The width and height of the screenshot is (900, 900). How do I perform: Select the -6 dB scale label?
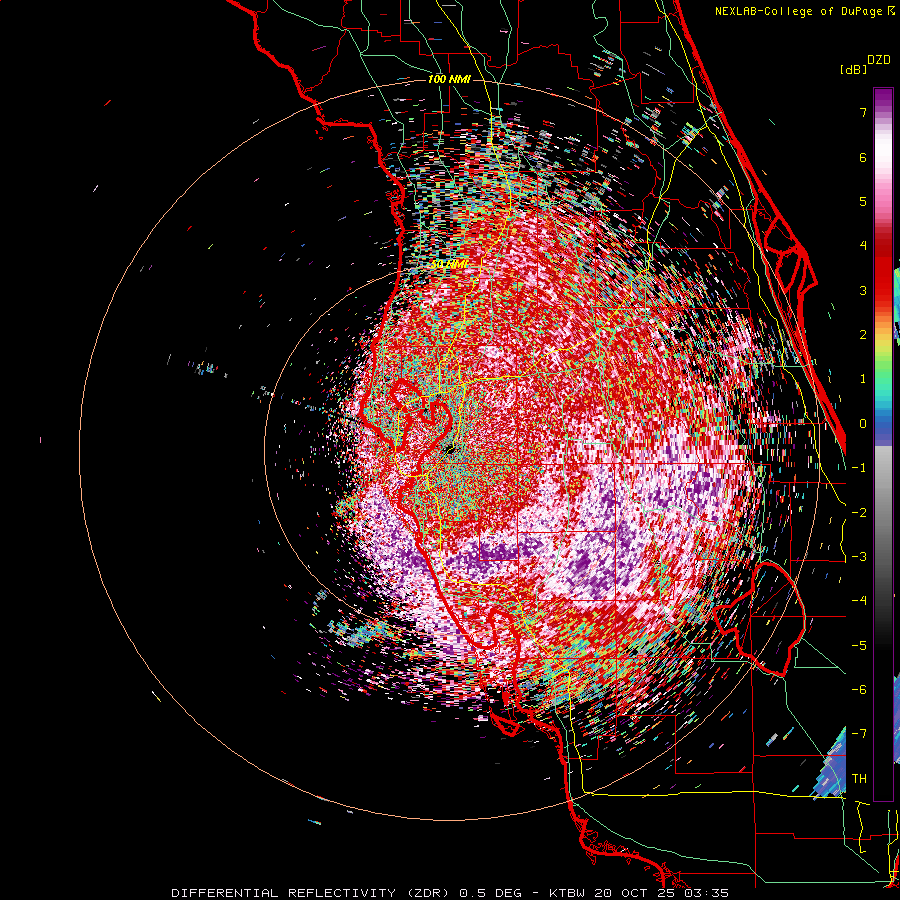859,690
